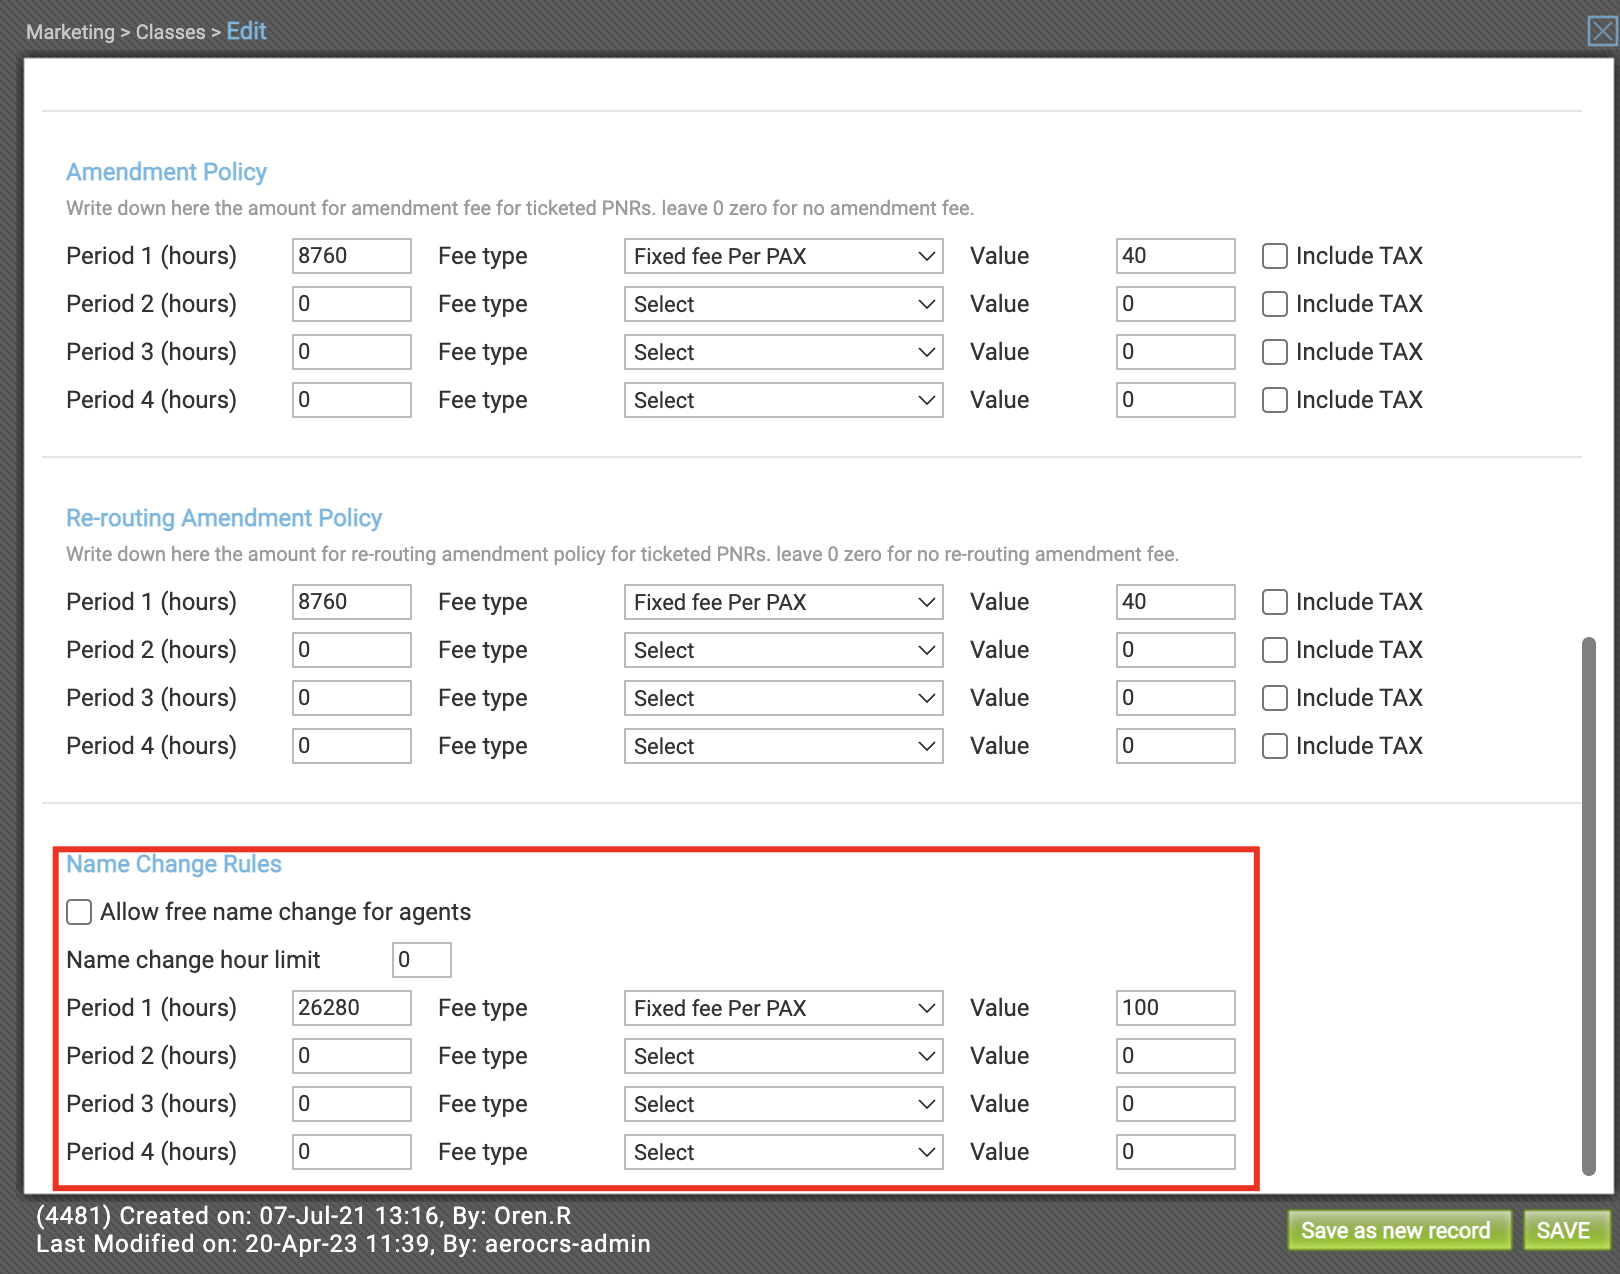This screenshot has width=1620, height=1274.
Task: Open Name Change Period 2 Fee type dropdown
Action: (784, 1056)
